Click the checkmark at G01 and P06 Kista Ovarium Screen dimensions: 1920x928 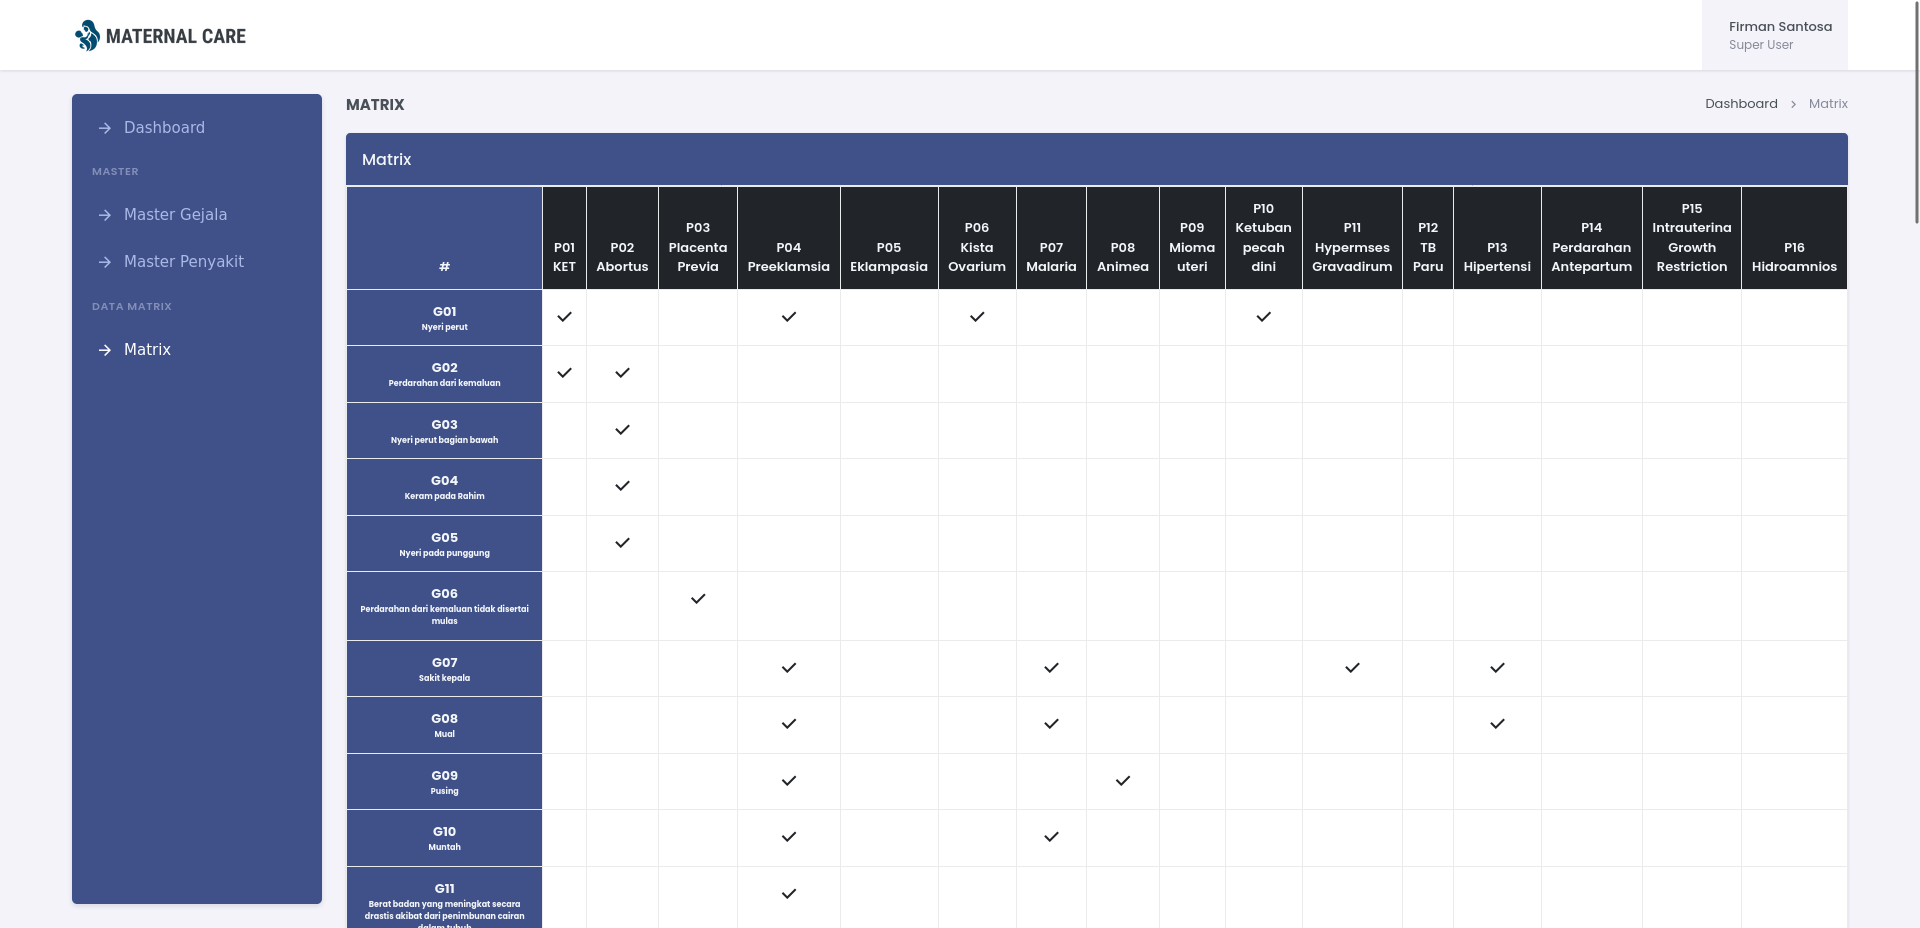coord(977,317)
